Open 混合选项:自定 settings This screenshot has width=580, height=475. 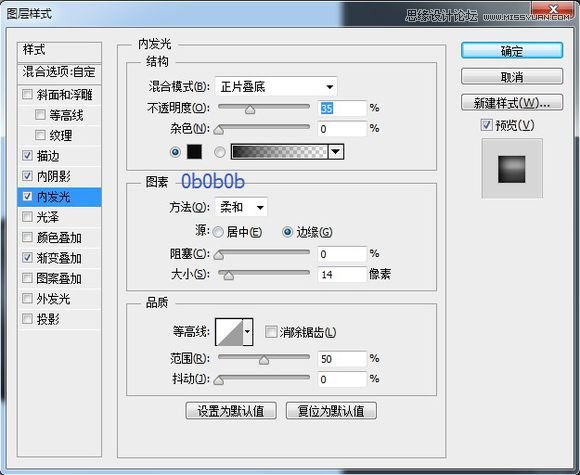(x=59, y=73)
